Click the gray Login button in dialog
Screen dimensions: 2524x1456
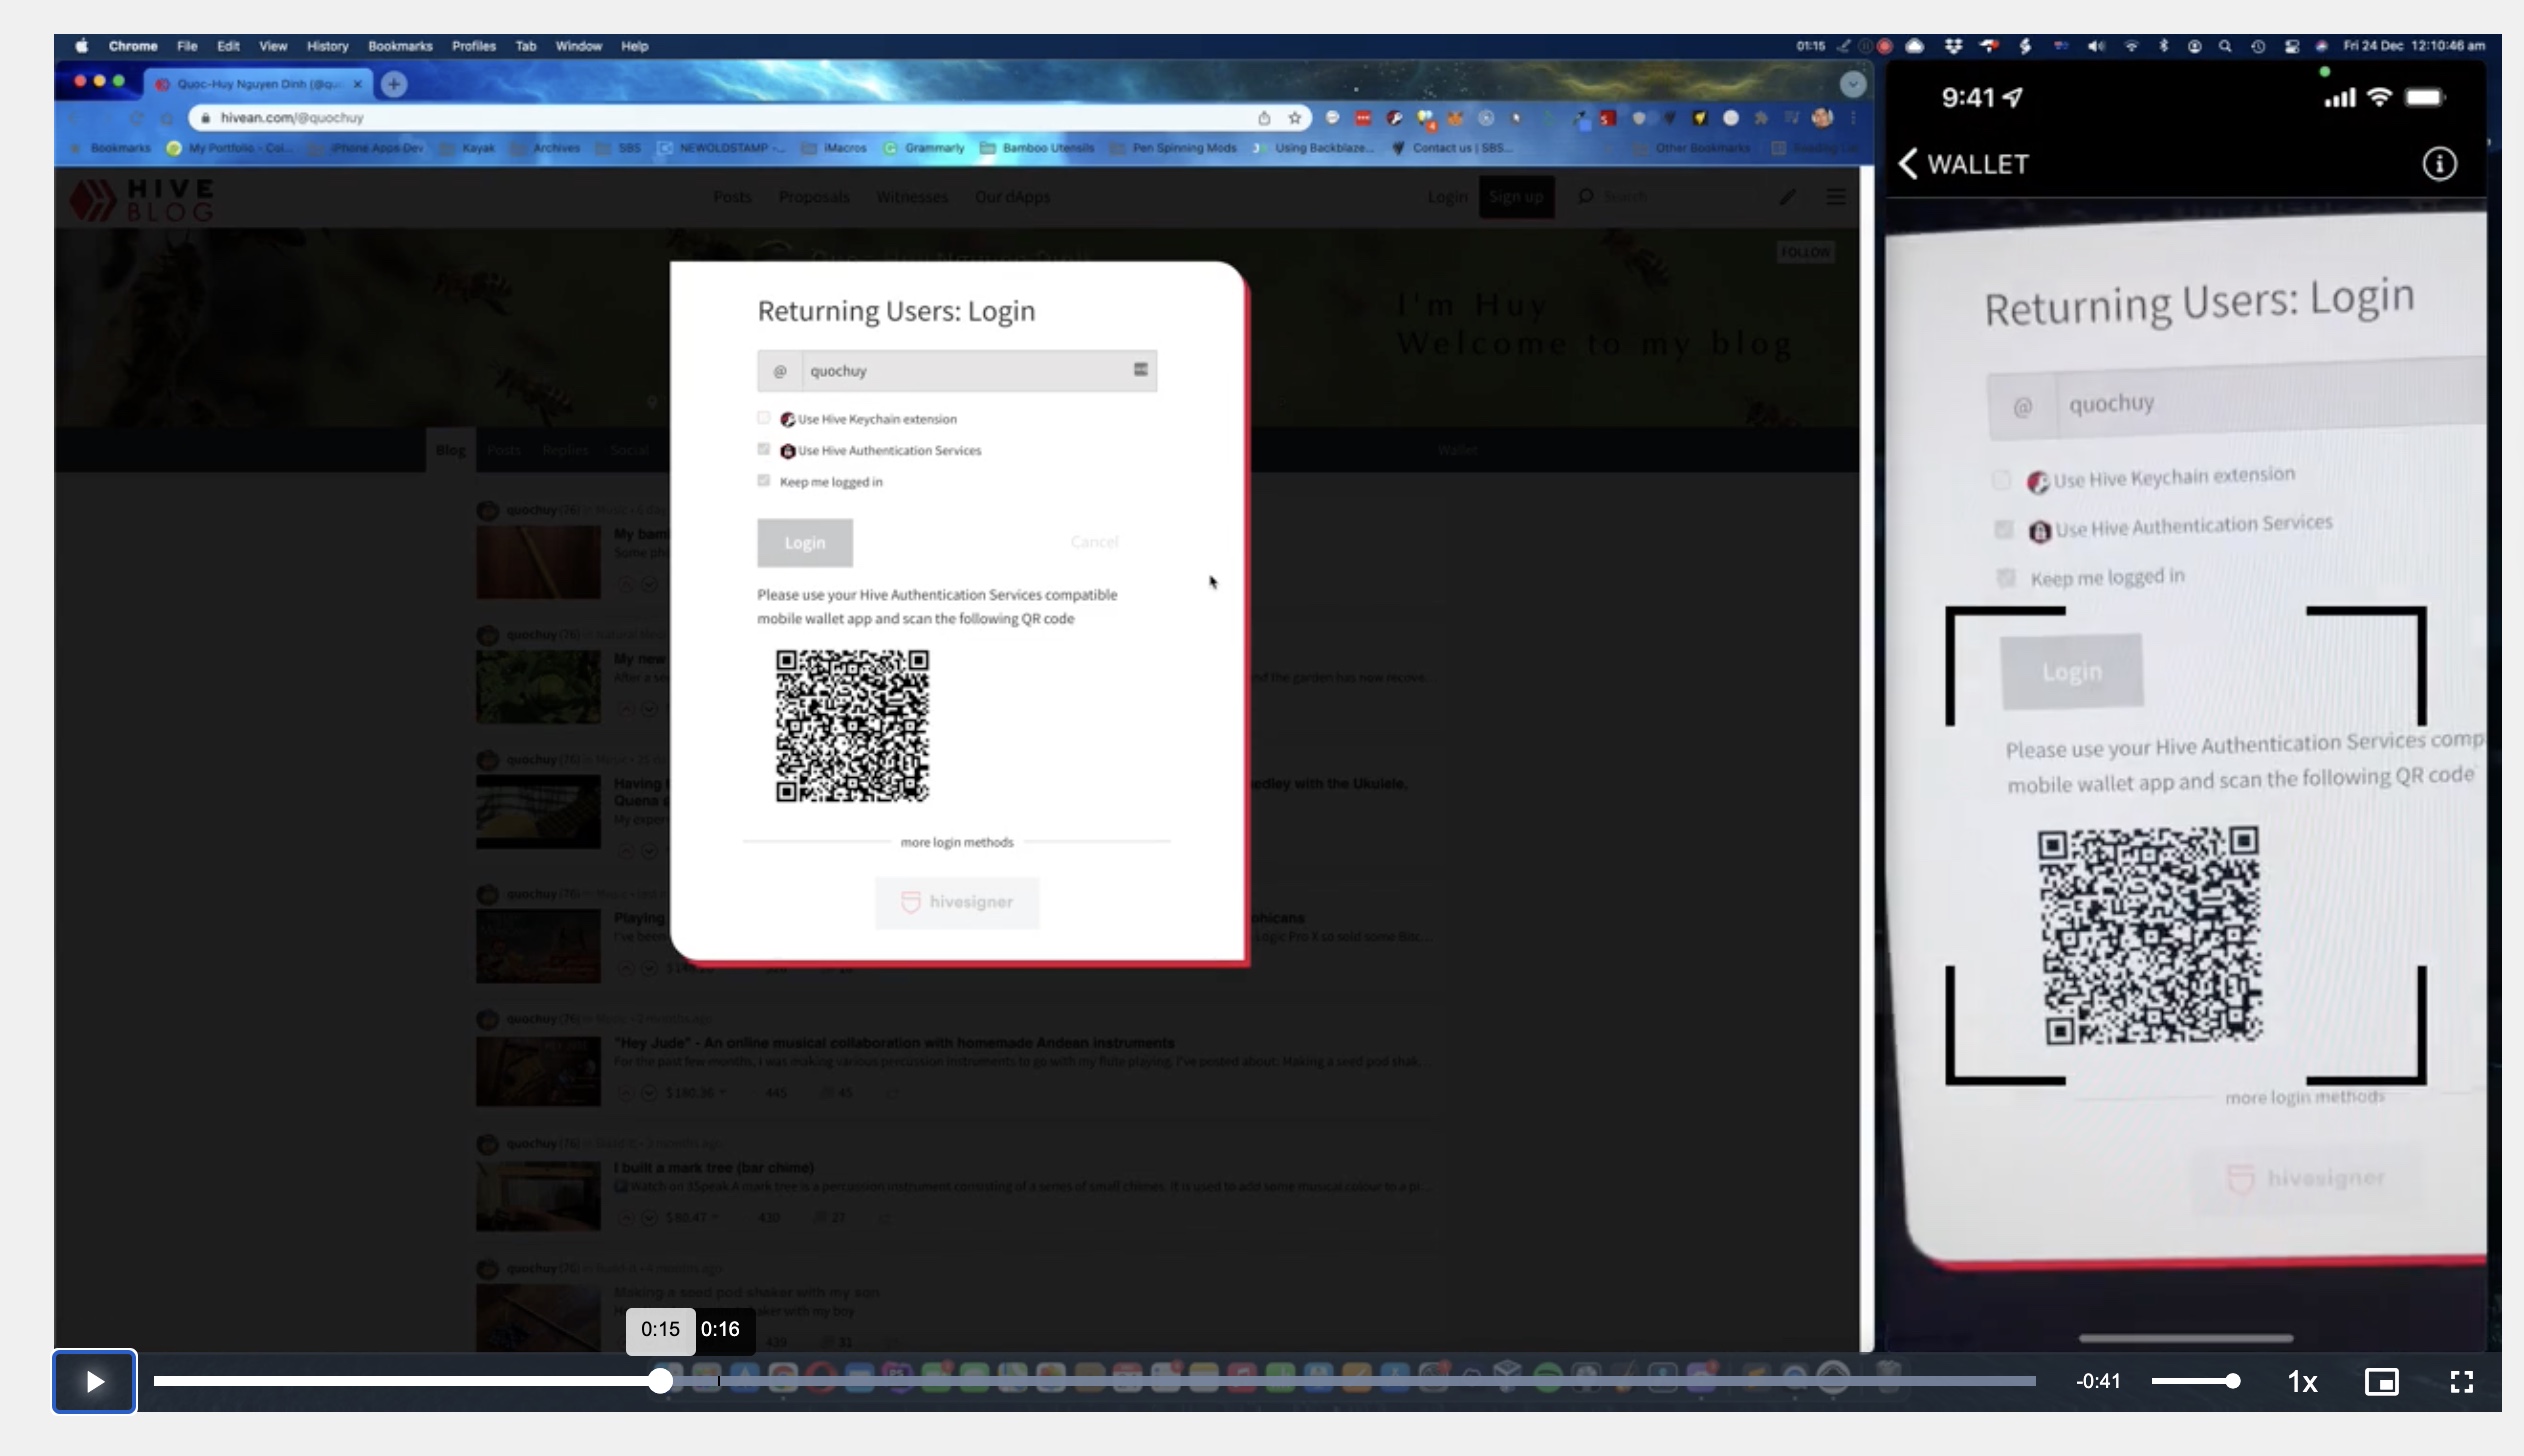tap(805, 543)
